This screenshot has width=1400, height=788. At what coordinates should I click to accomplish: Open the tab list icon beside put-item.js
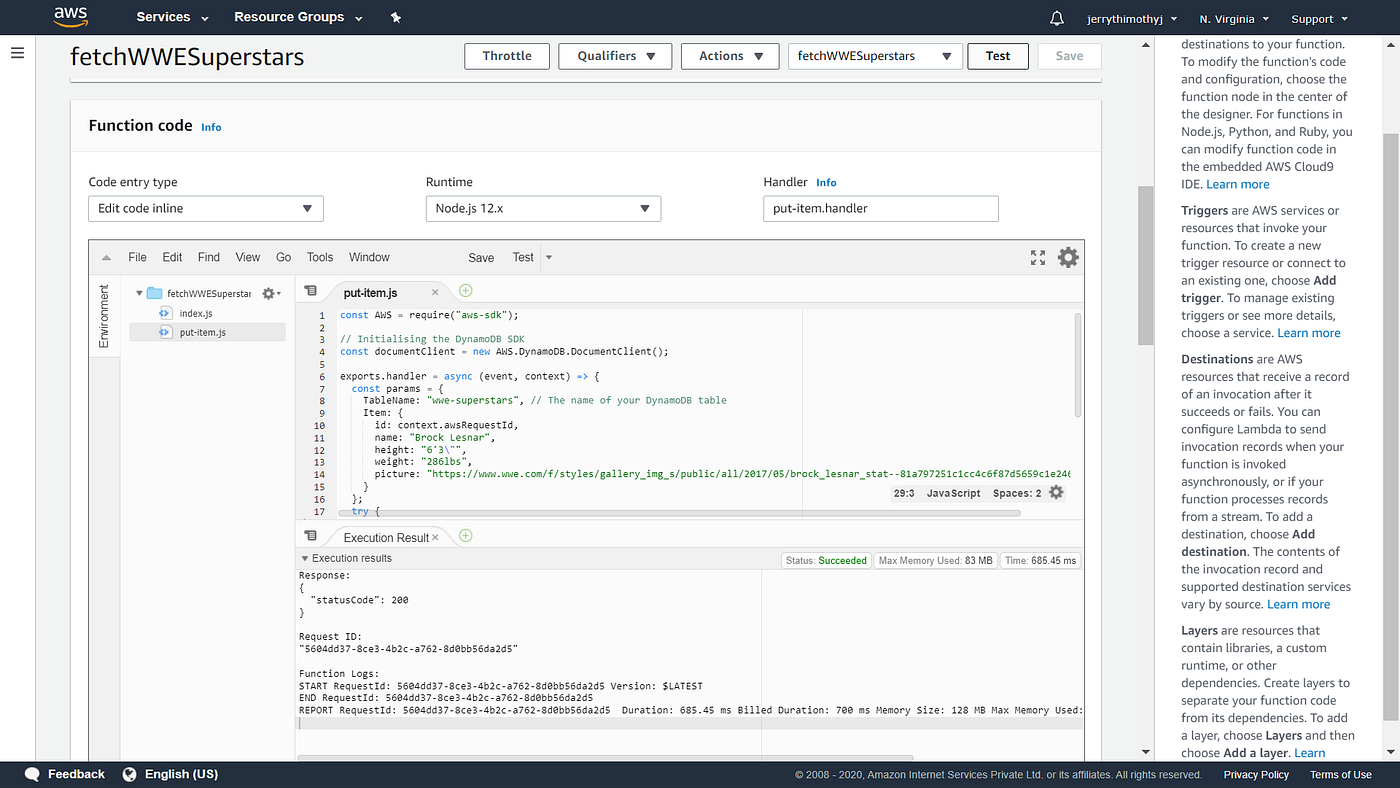(x=311, y=291)
